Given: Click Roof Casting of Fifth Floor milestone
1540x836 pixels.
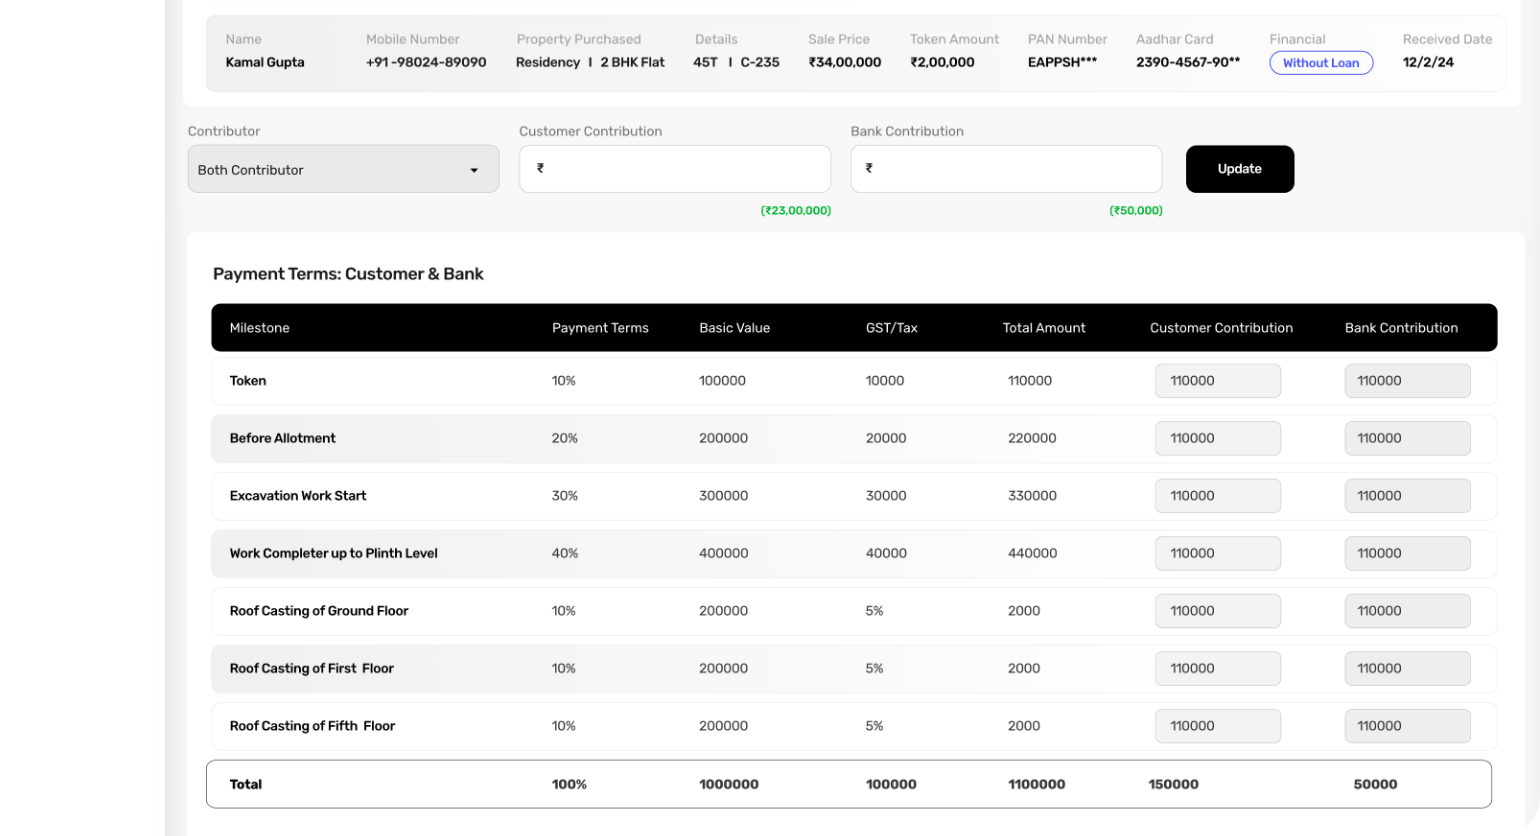Looking at the screenshot, I should point(312,726).
